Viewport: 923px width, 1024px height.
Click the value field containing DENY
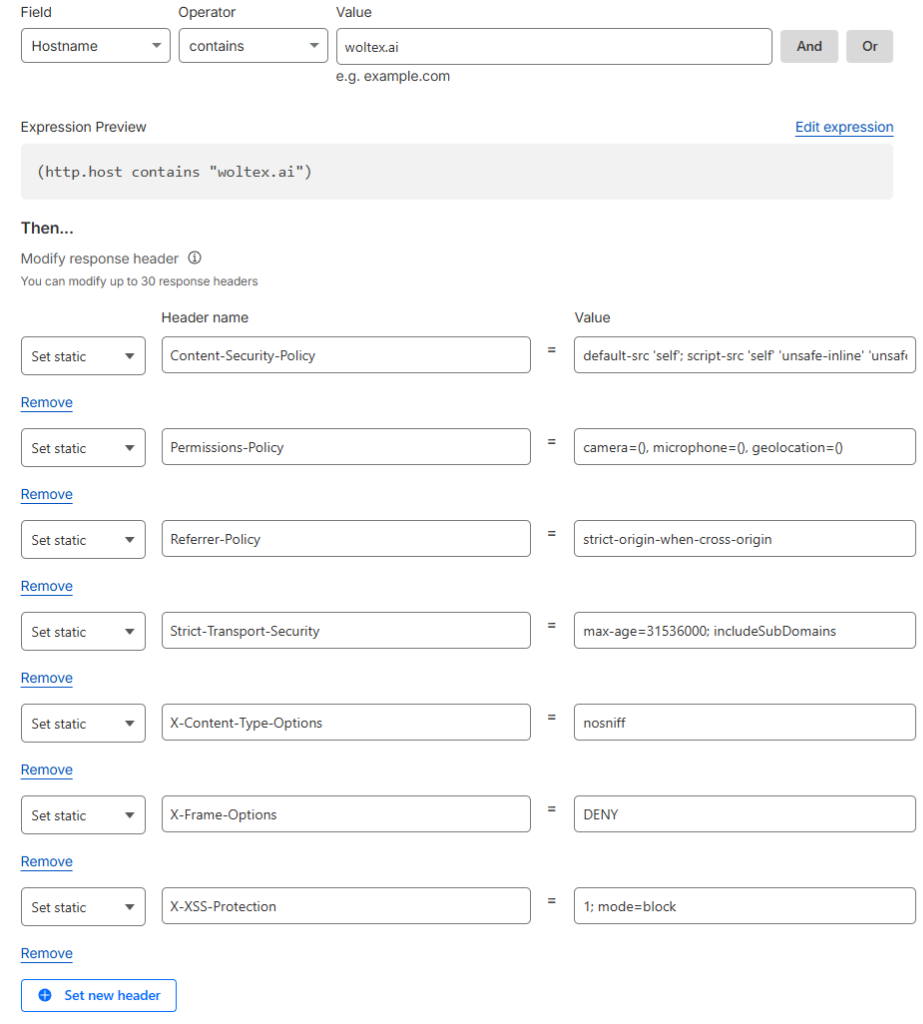pos(744,814)
